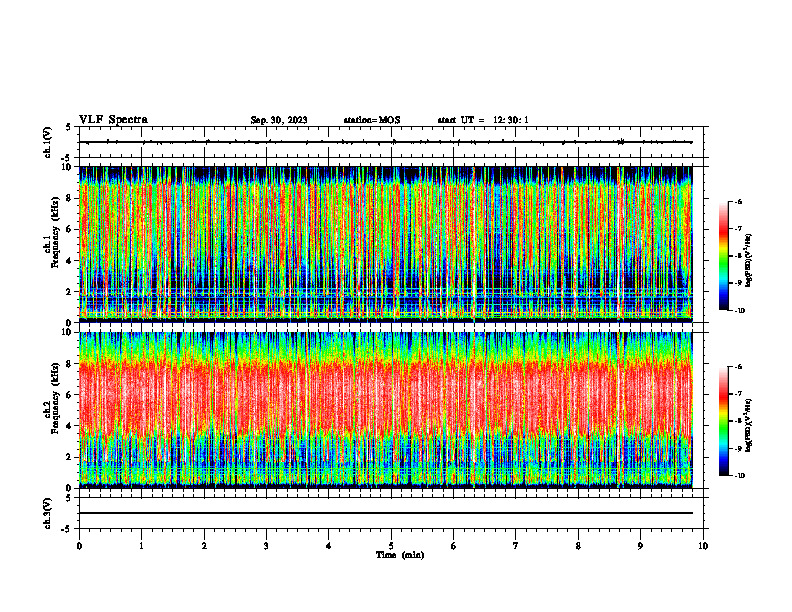Screen dimensions: 792x612
Task: Click inside the ch.2 spectrogram panel
Action: pyautogui.click(x=386, y=410)
